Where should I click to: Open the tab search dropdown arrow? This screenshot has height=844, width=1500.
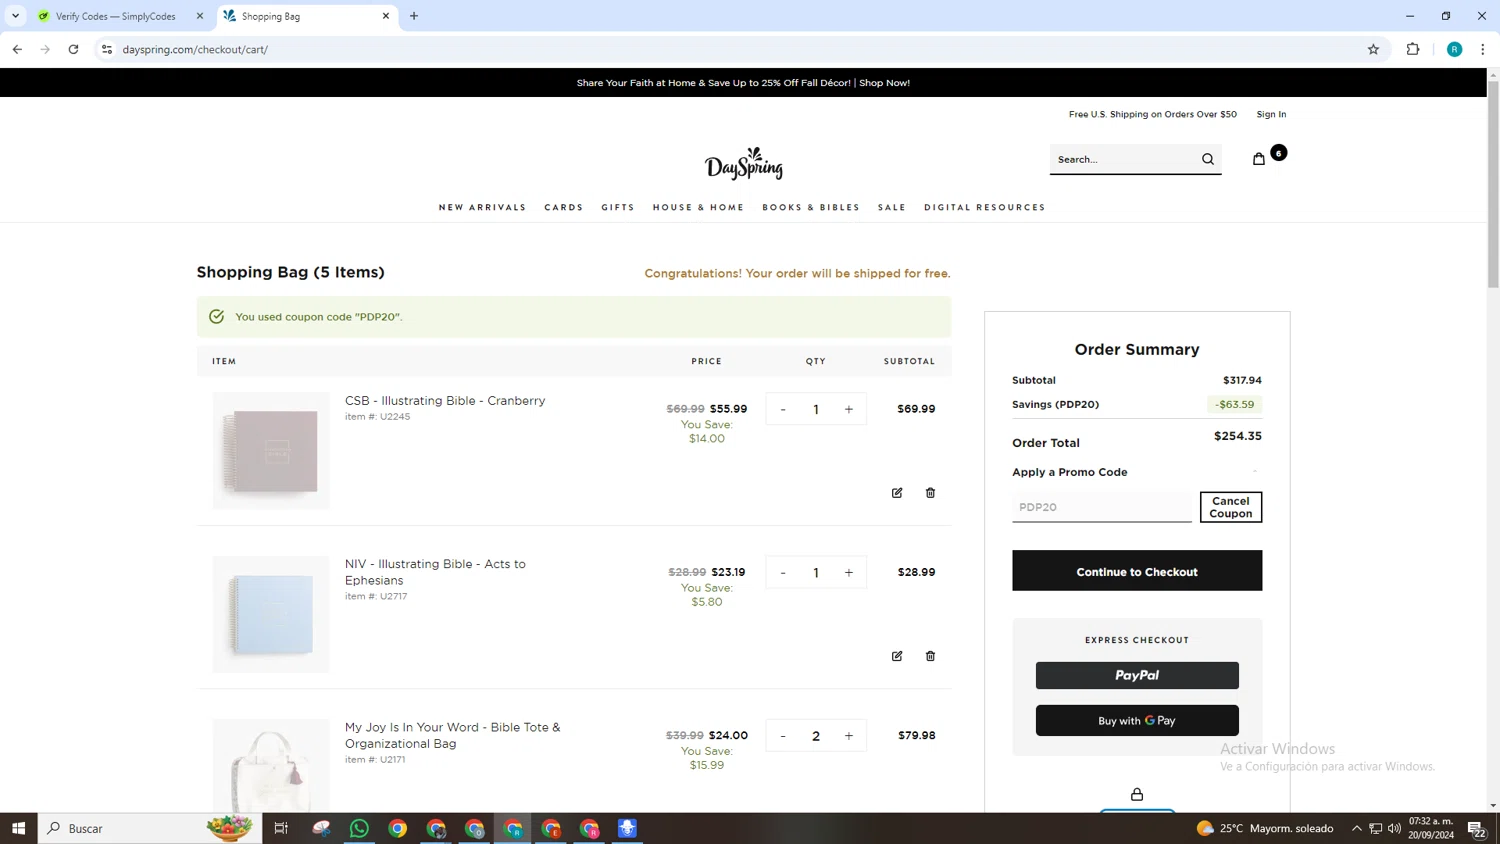pos(15,16)
